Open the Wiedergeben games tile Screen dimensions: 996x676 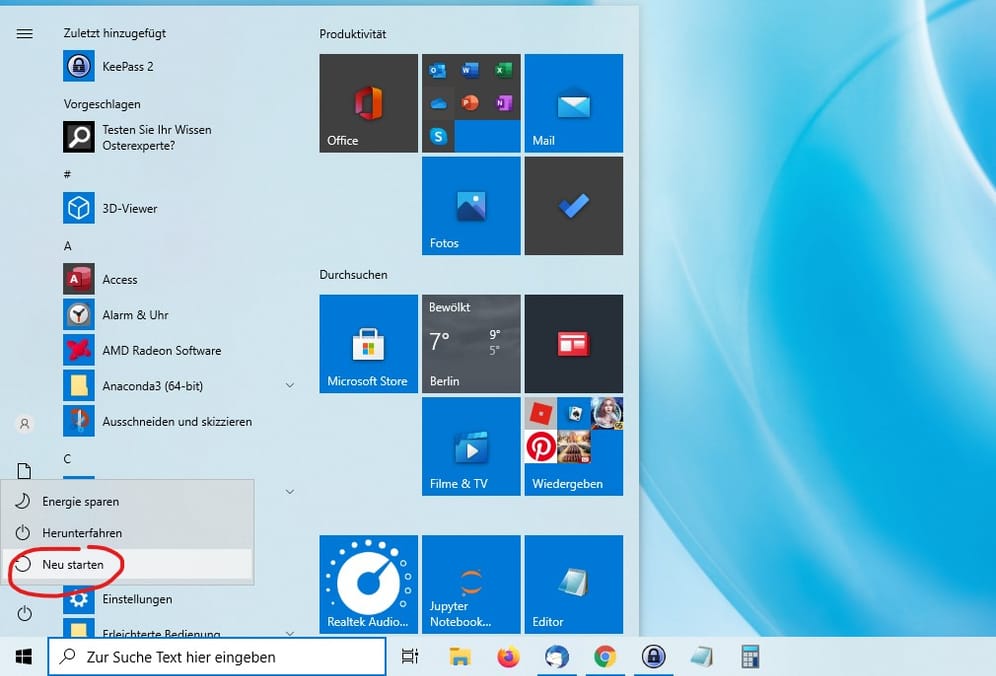coord(574,446)
